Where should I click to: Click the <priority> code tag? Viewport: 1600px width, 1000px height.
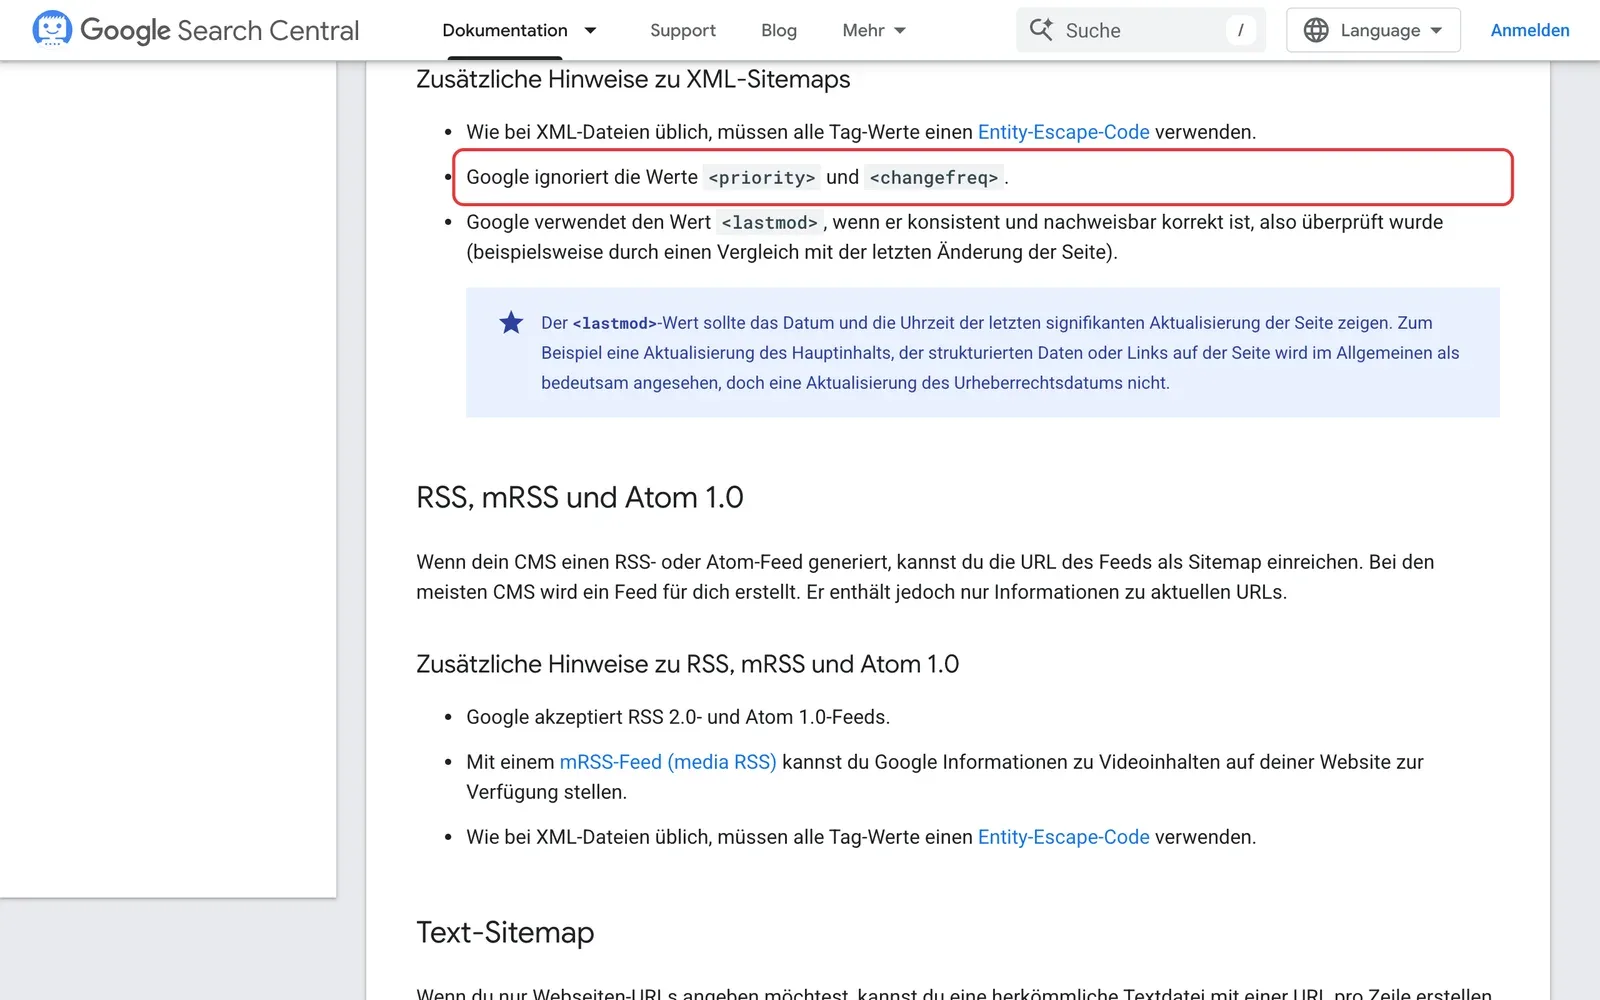point(762,177)
